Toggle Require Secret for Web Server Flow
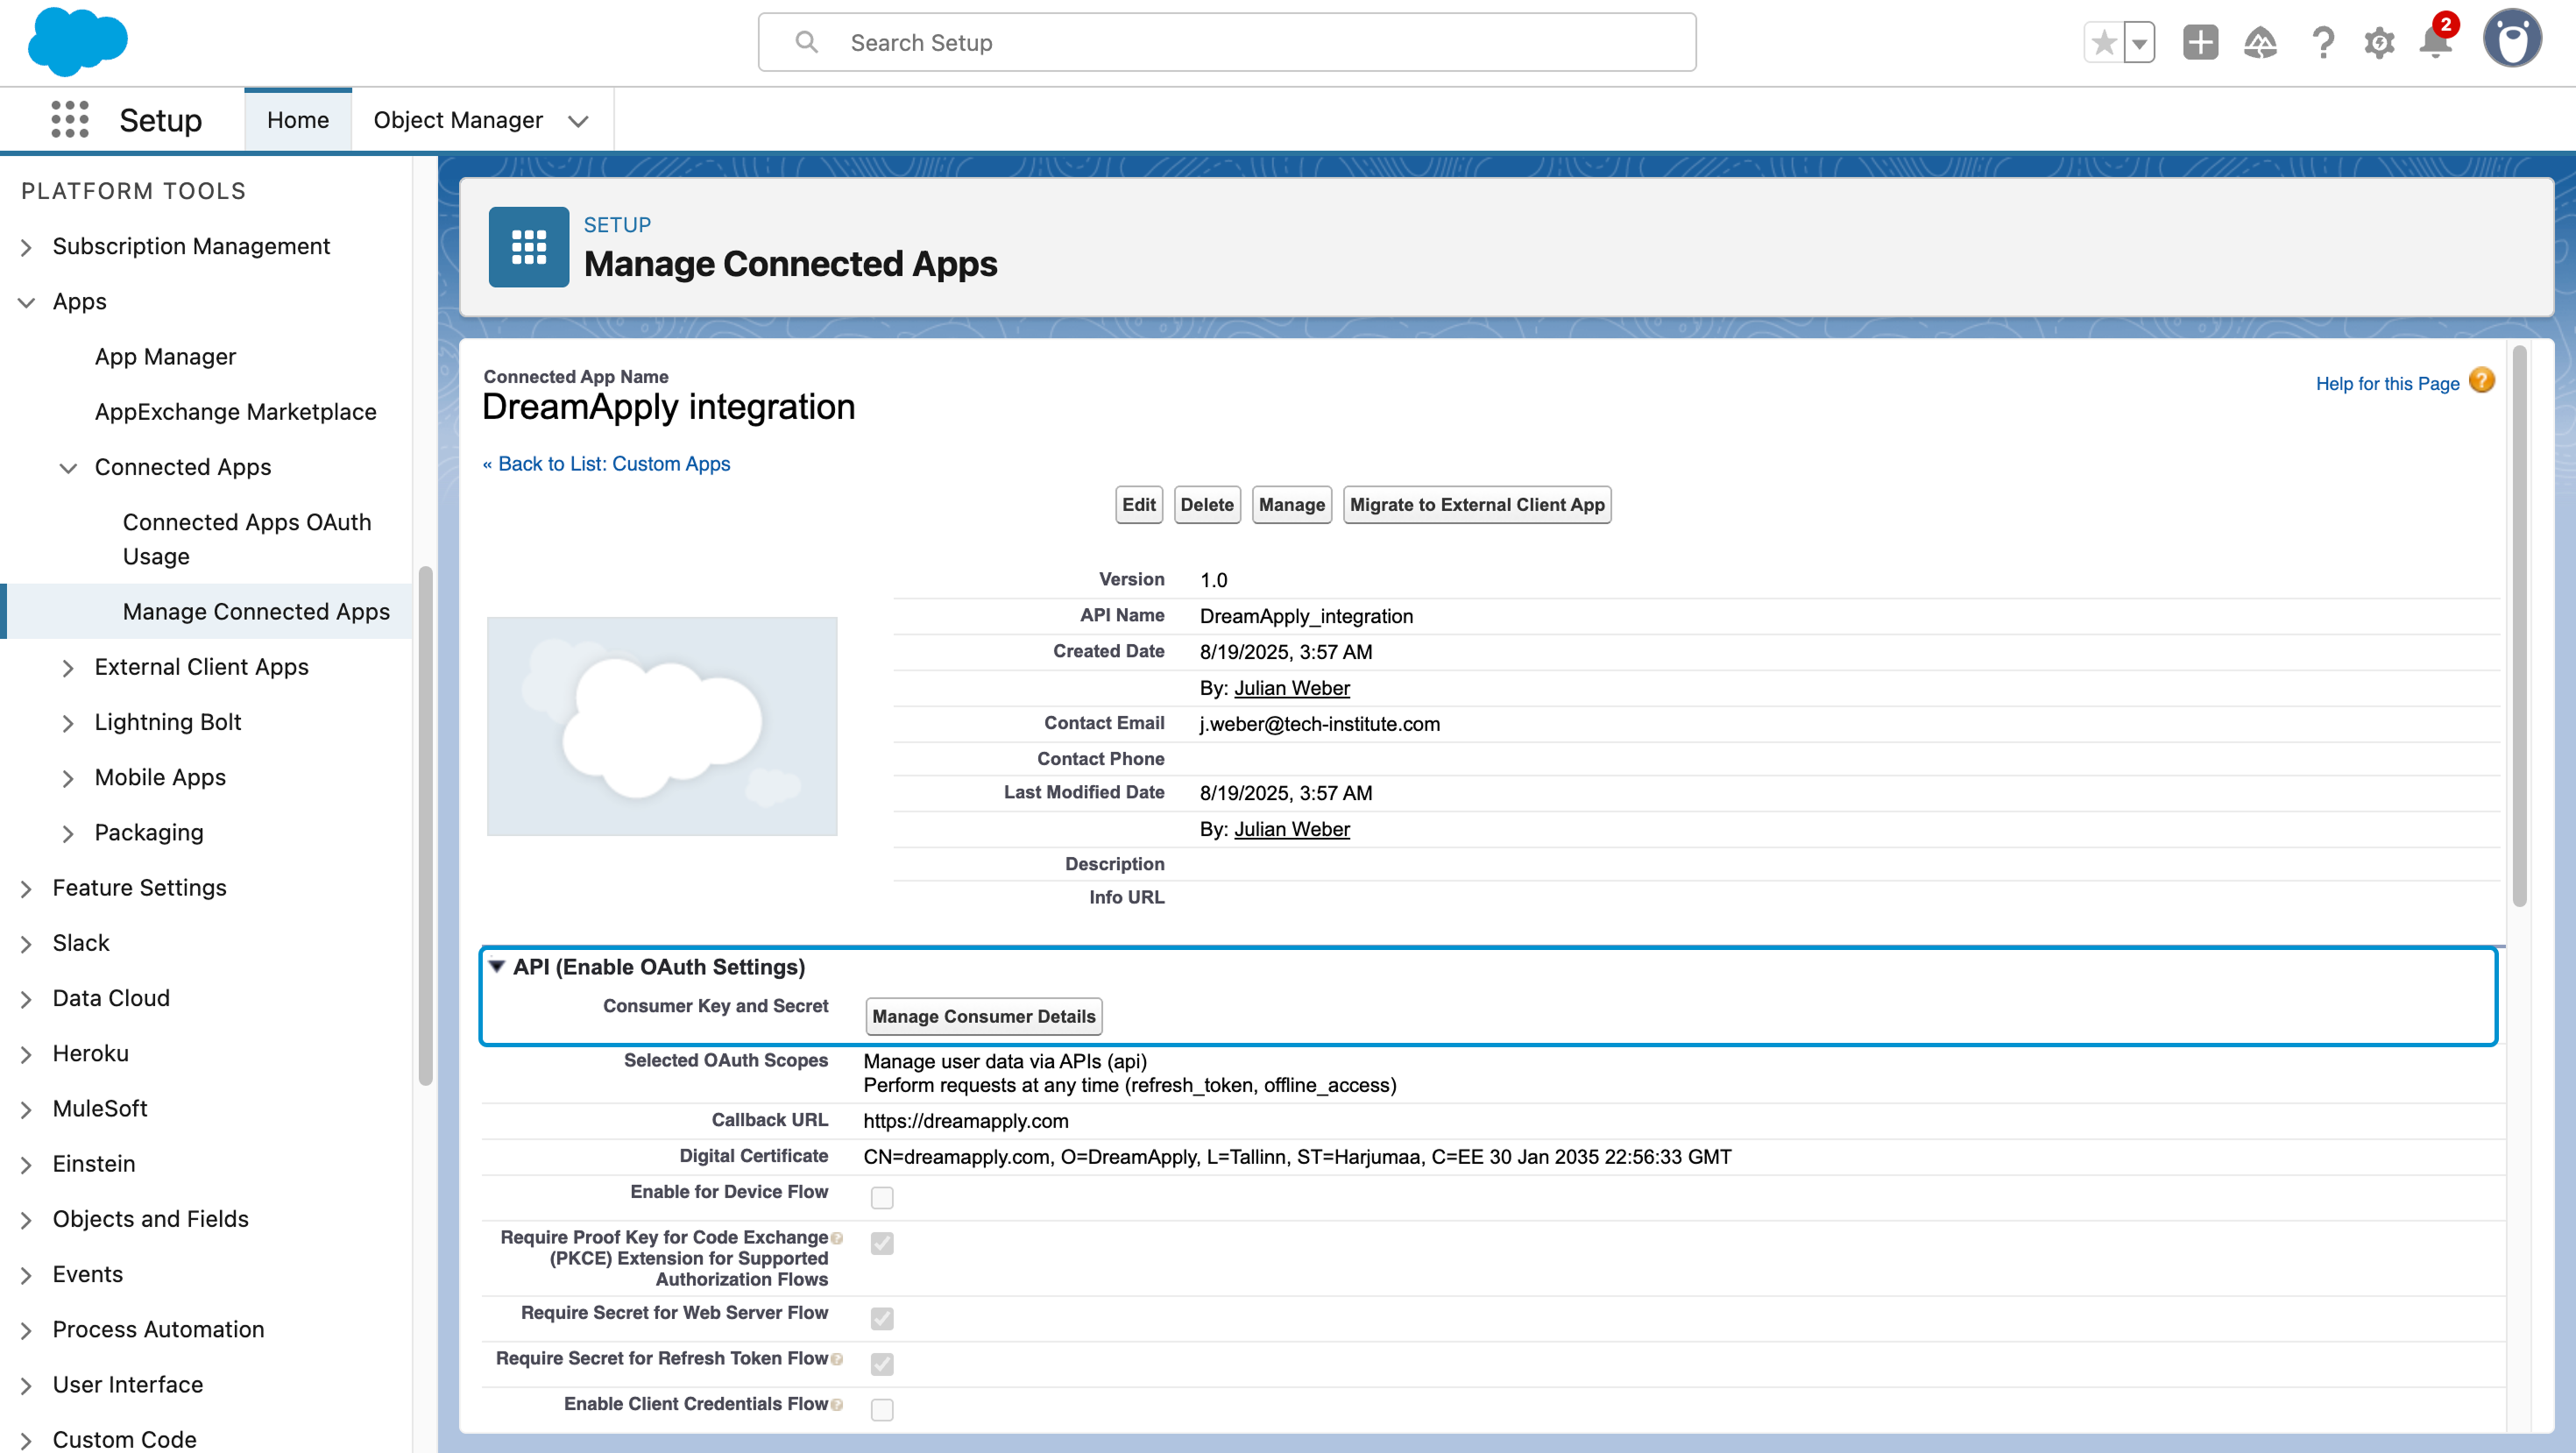Viewport: 2576px width, 1453px height. 882,1318
